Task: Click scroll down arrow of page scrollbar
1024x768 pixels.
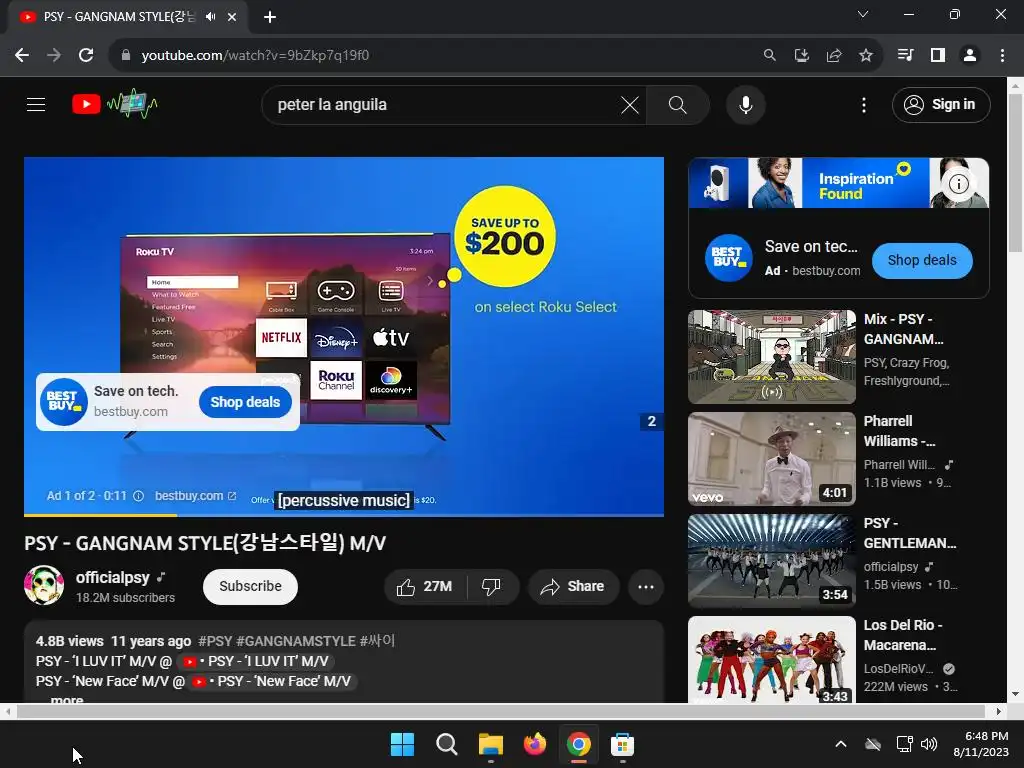Action: click(1016, 695)
